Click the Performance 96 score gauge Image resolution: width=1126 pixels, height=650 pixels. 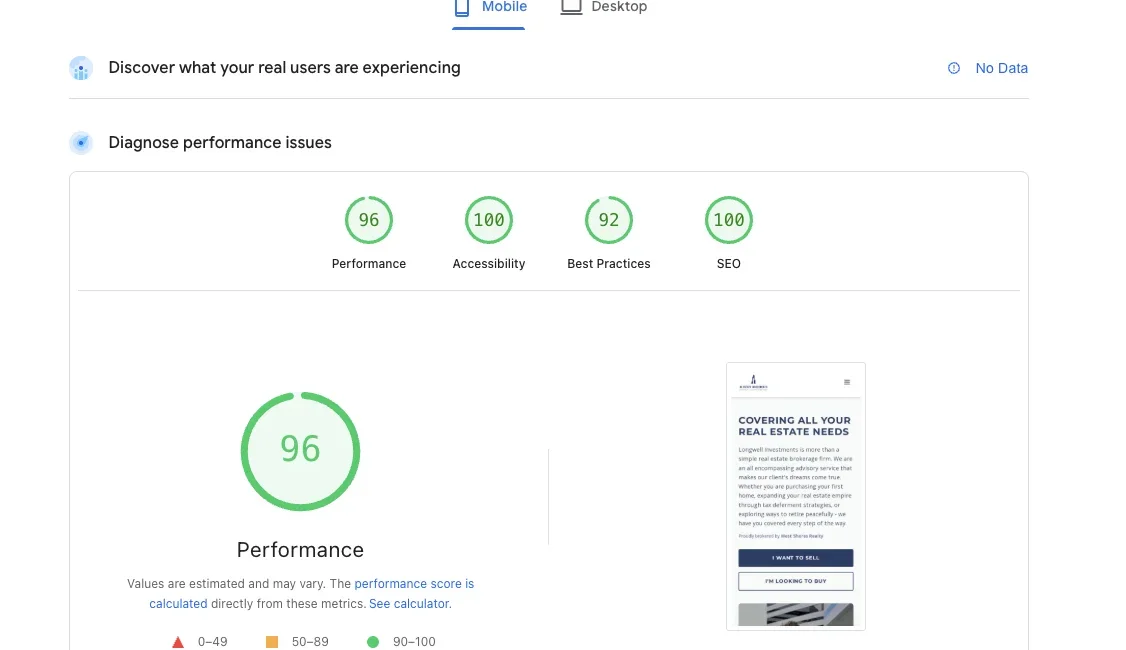coord(300,451)
